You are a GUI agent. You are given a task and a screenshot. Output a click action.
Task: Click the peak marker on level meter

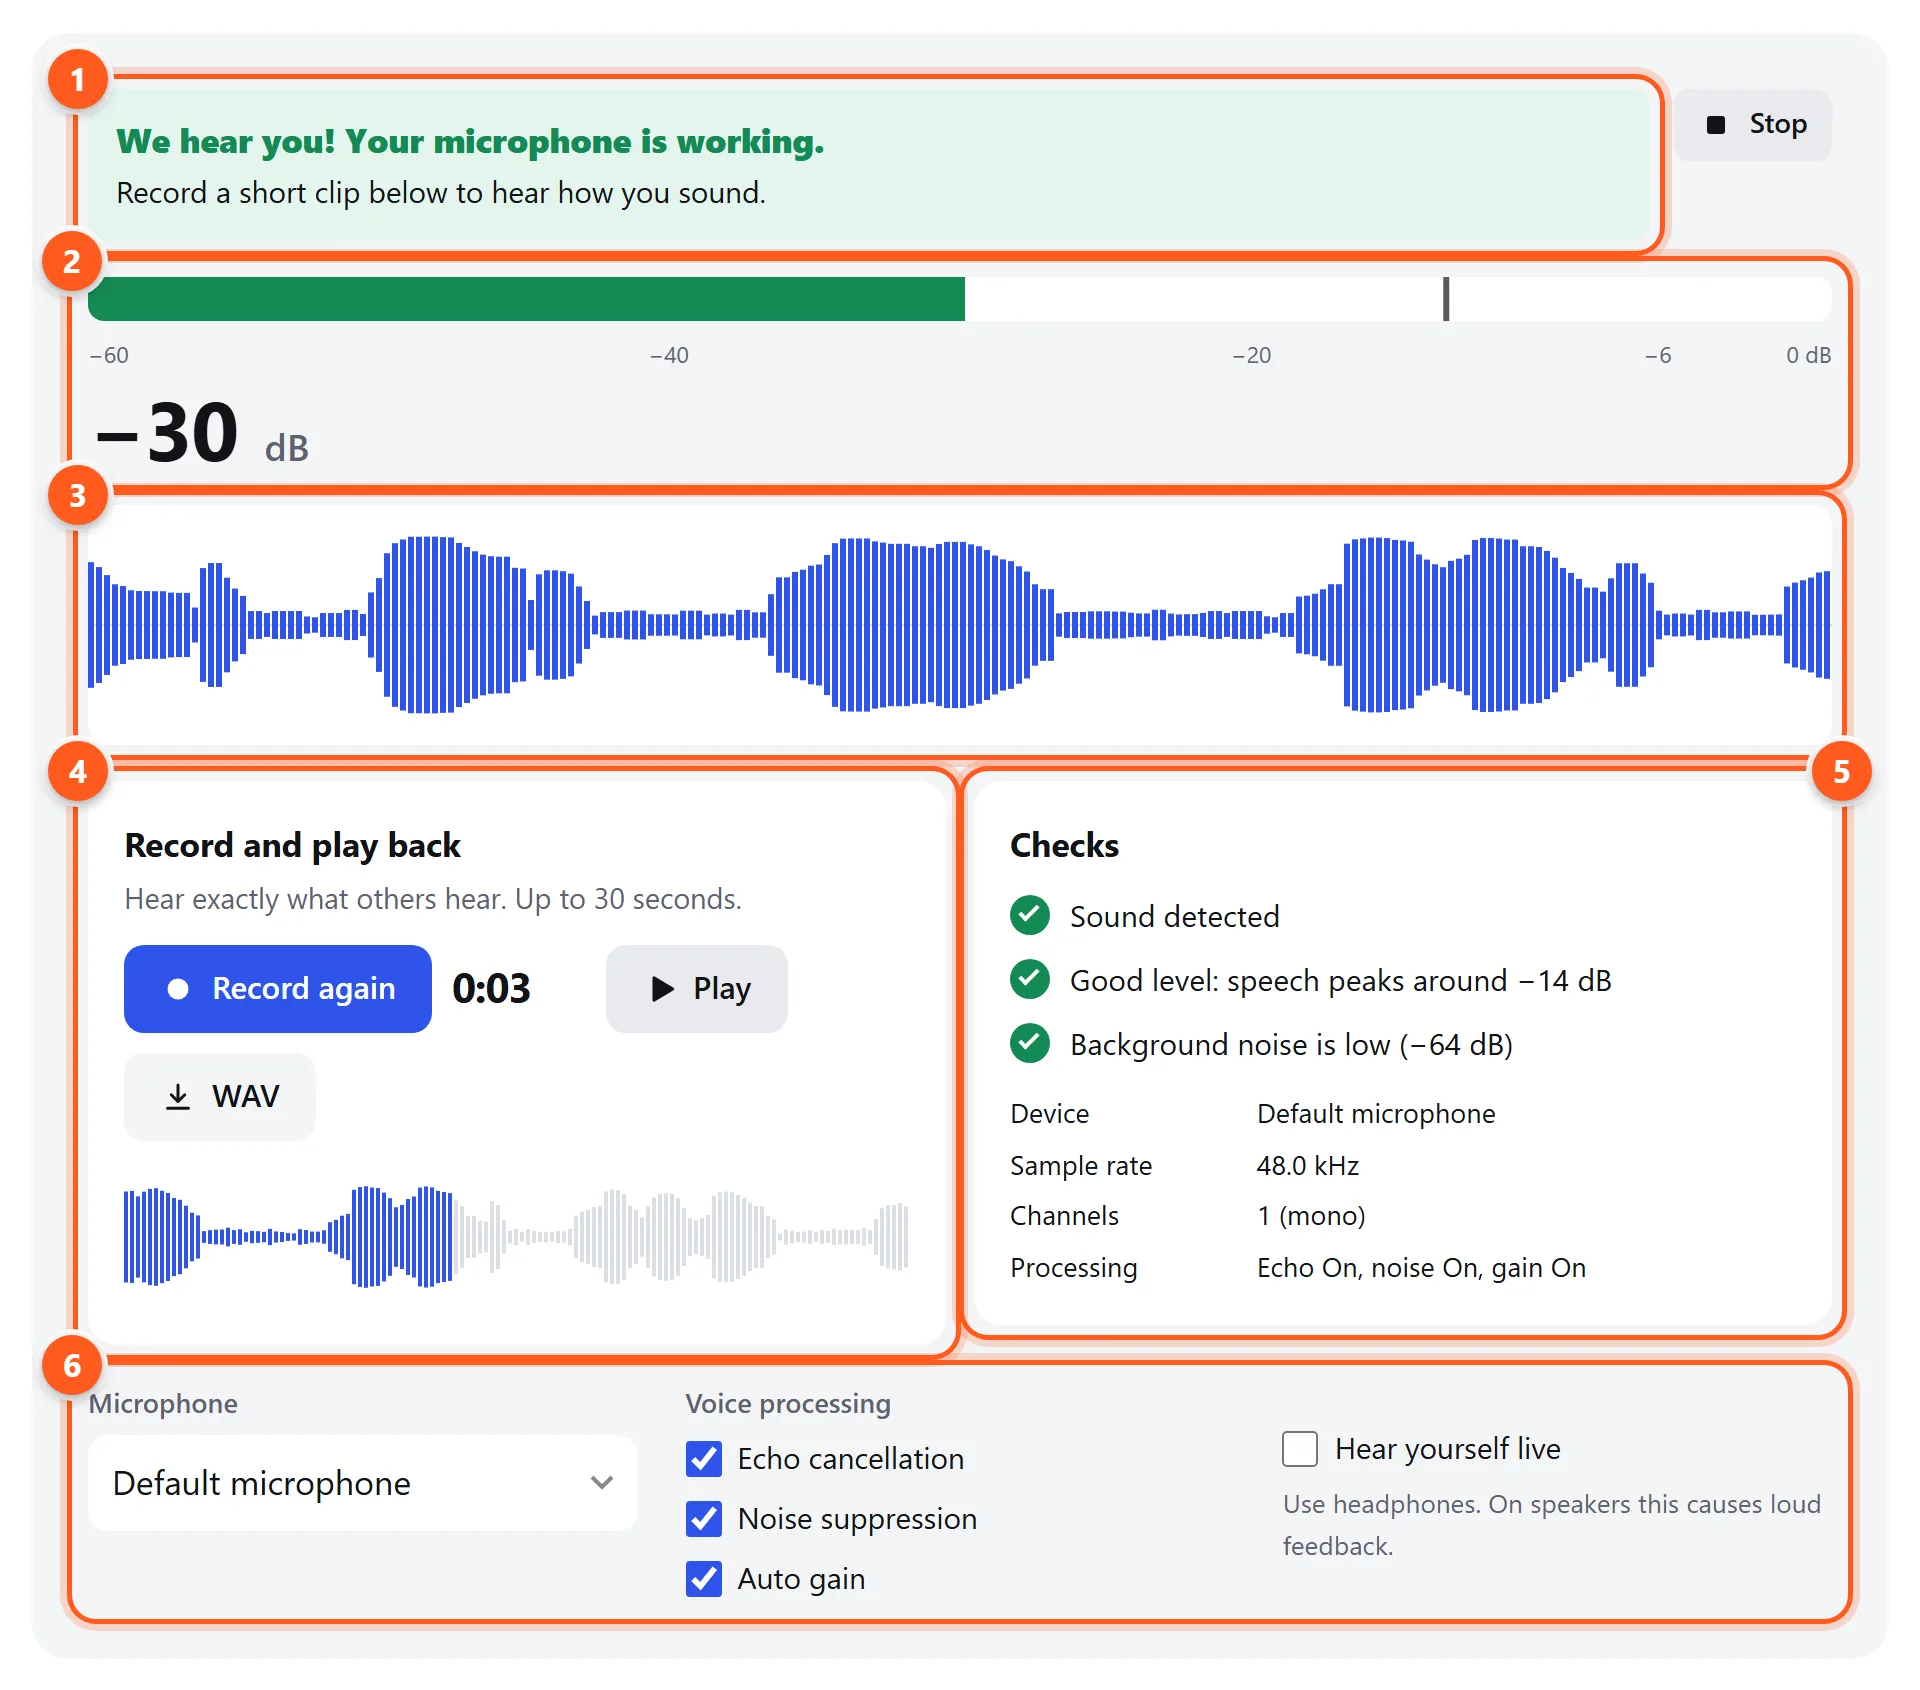point(1446,299)
